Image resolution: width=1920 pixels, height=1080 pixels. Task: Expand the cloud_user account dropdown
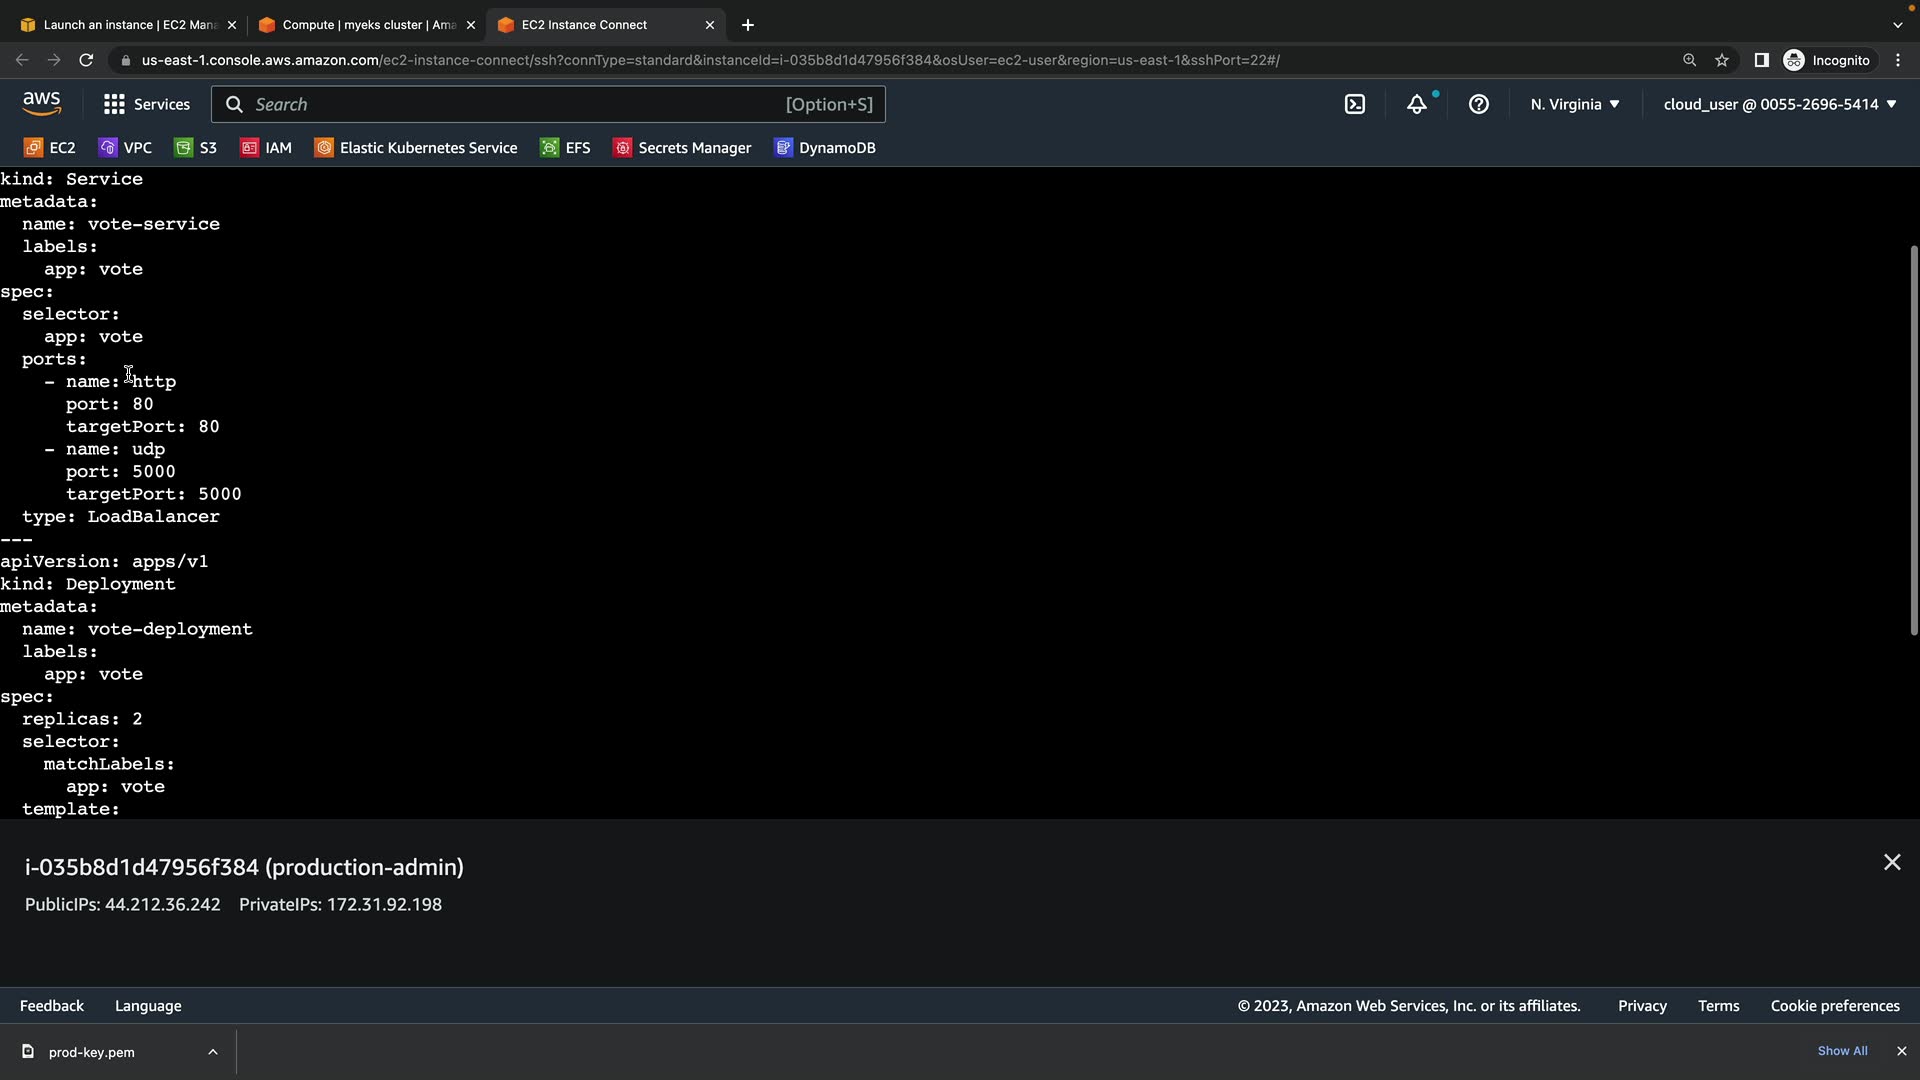point(1780,104)
